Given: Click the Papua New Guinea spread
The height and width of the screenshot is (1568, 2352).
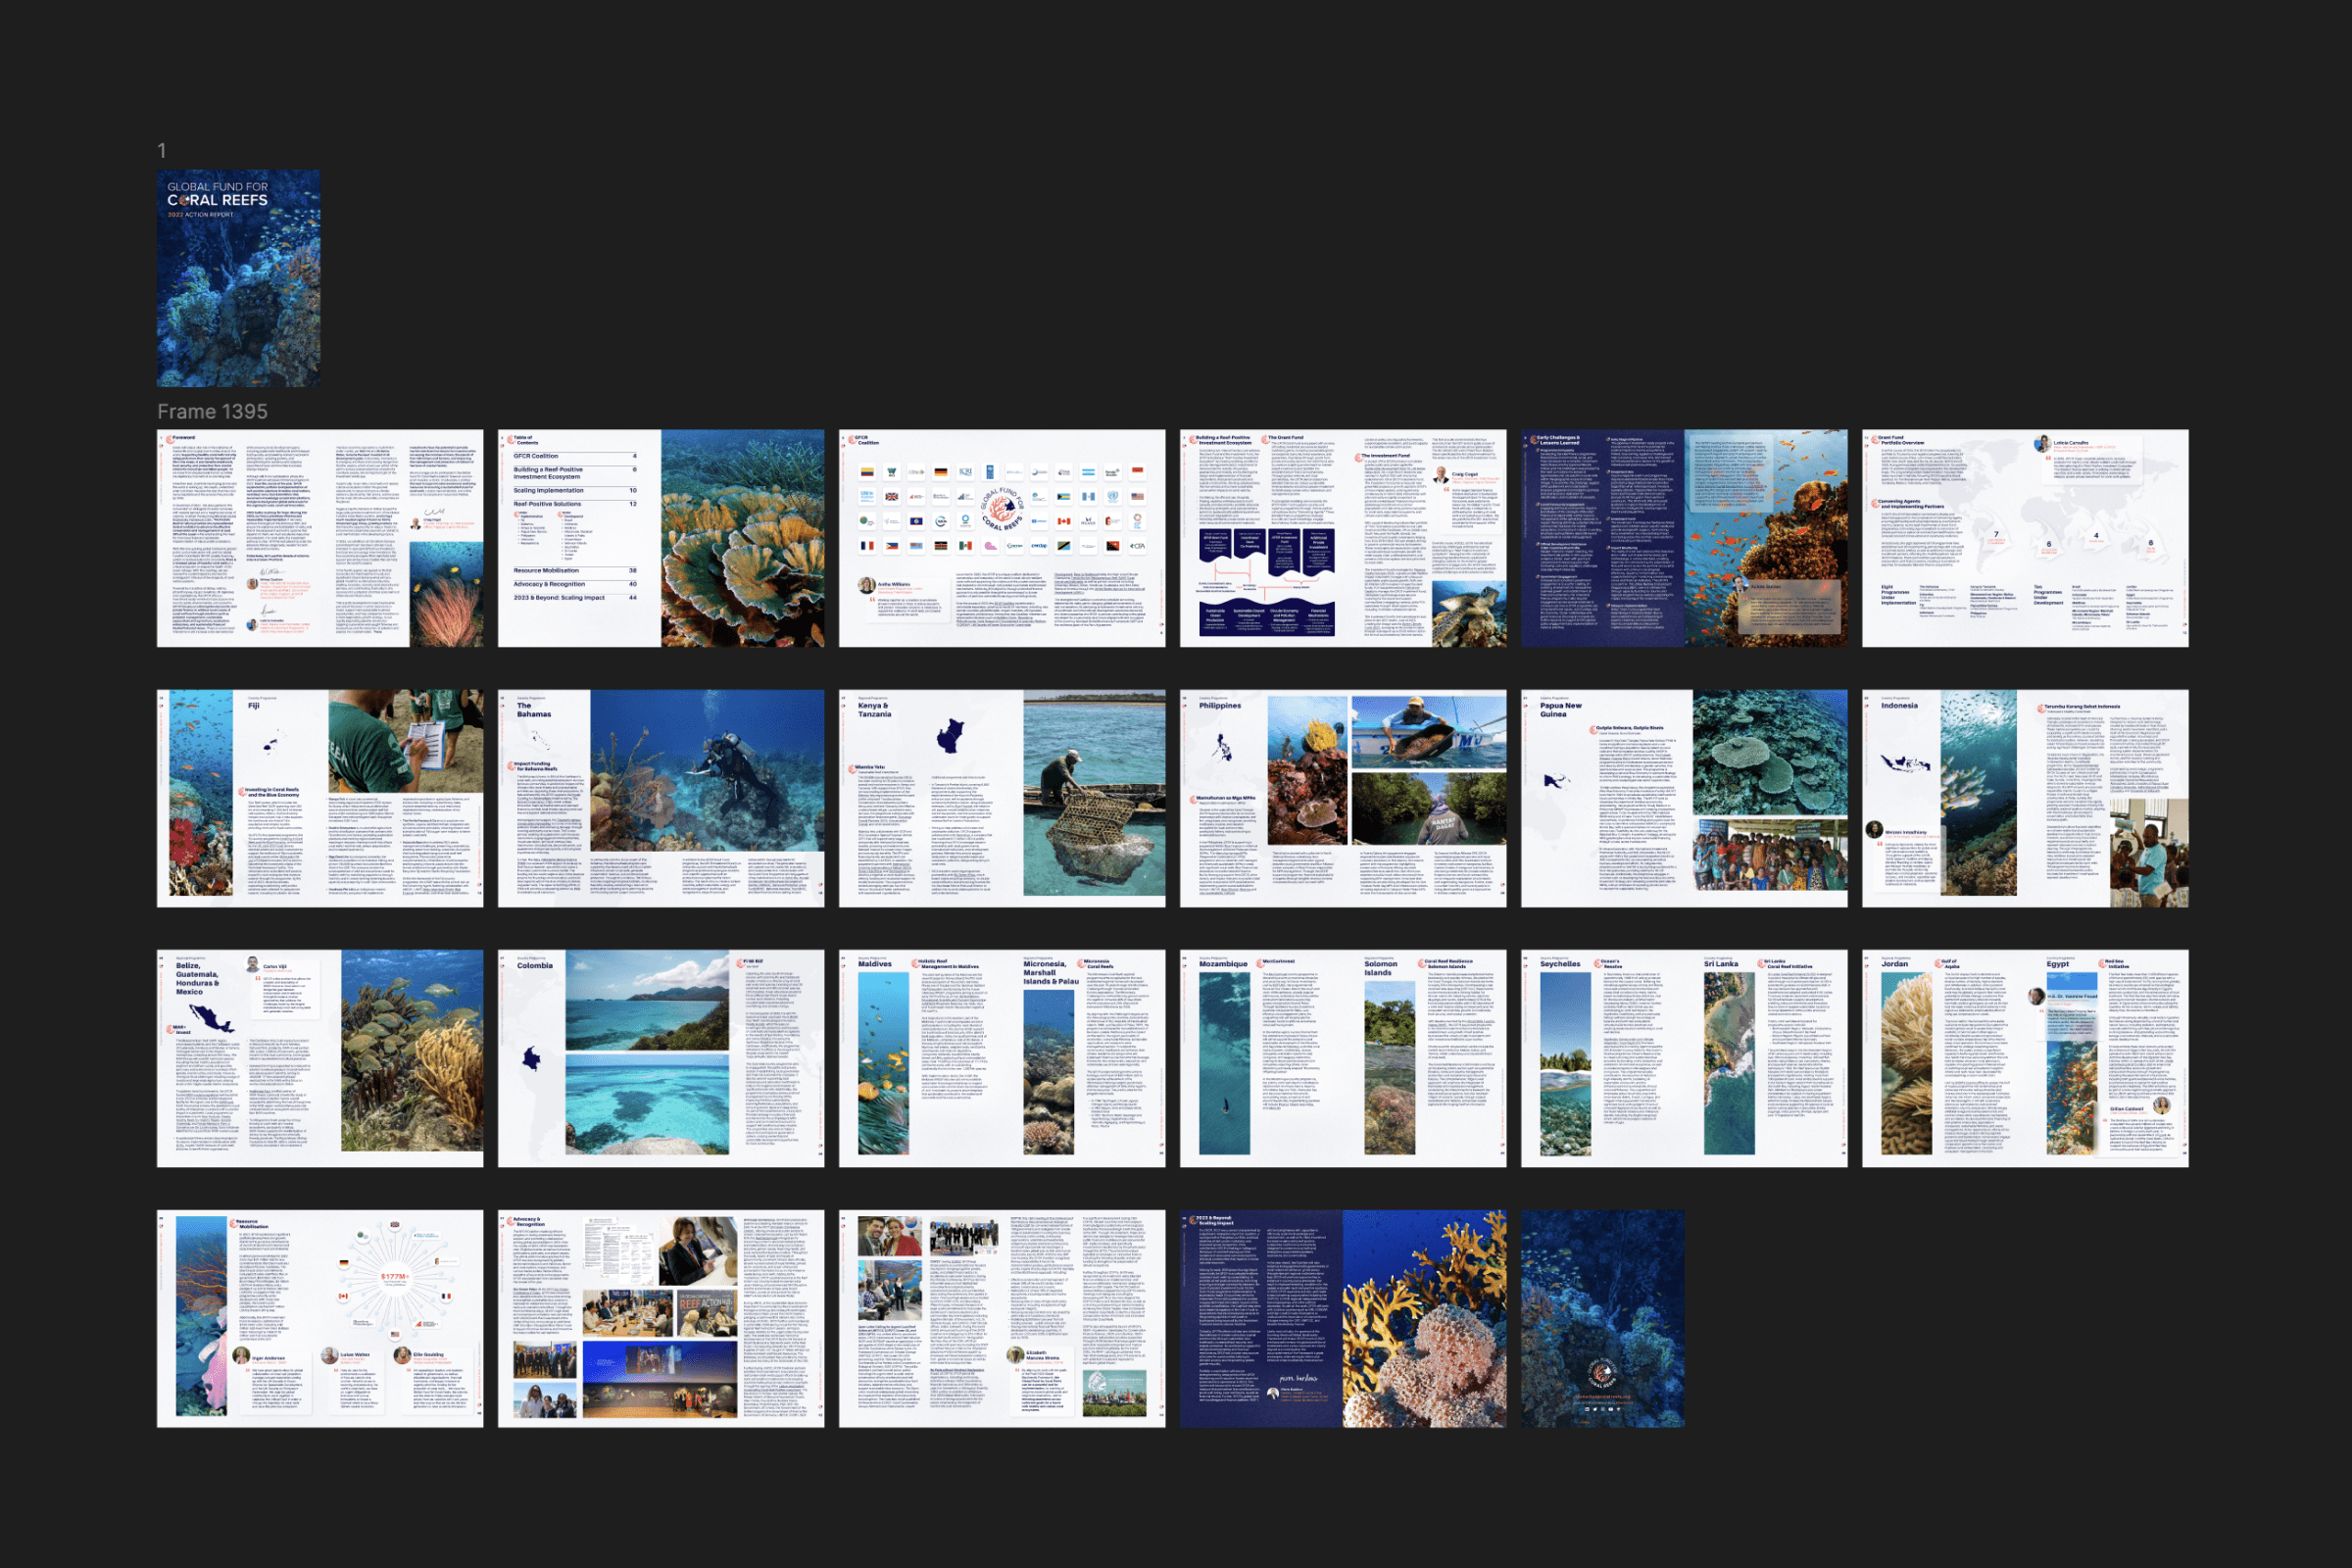Looking at the screenshot, I should point(1684,798).
